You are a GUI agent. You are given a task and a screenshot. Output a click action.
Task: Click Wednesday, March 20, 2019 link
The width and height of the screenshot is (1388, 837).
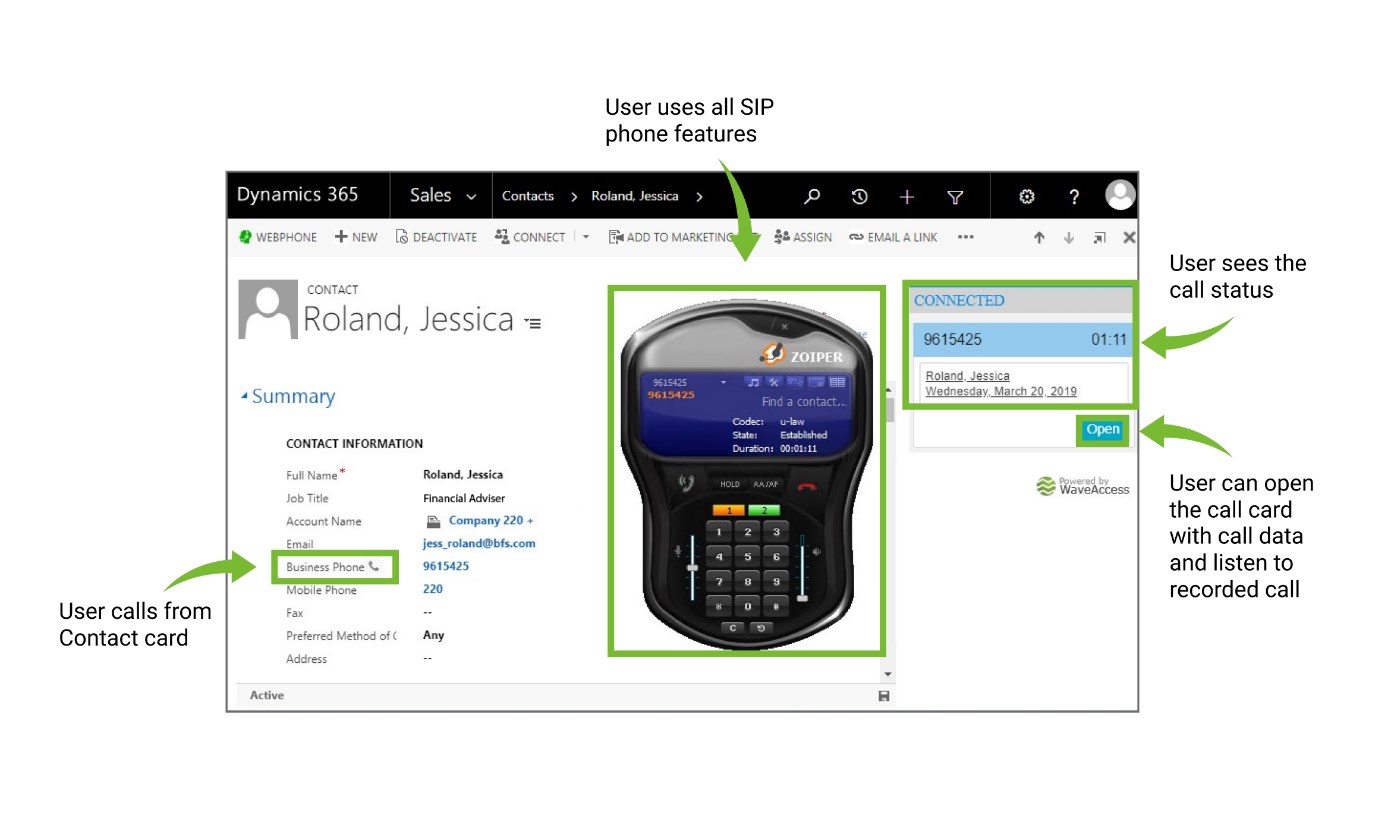tap(1001, 391)
